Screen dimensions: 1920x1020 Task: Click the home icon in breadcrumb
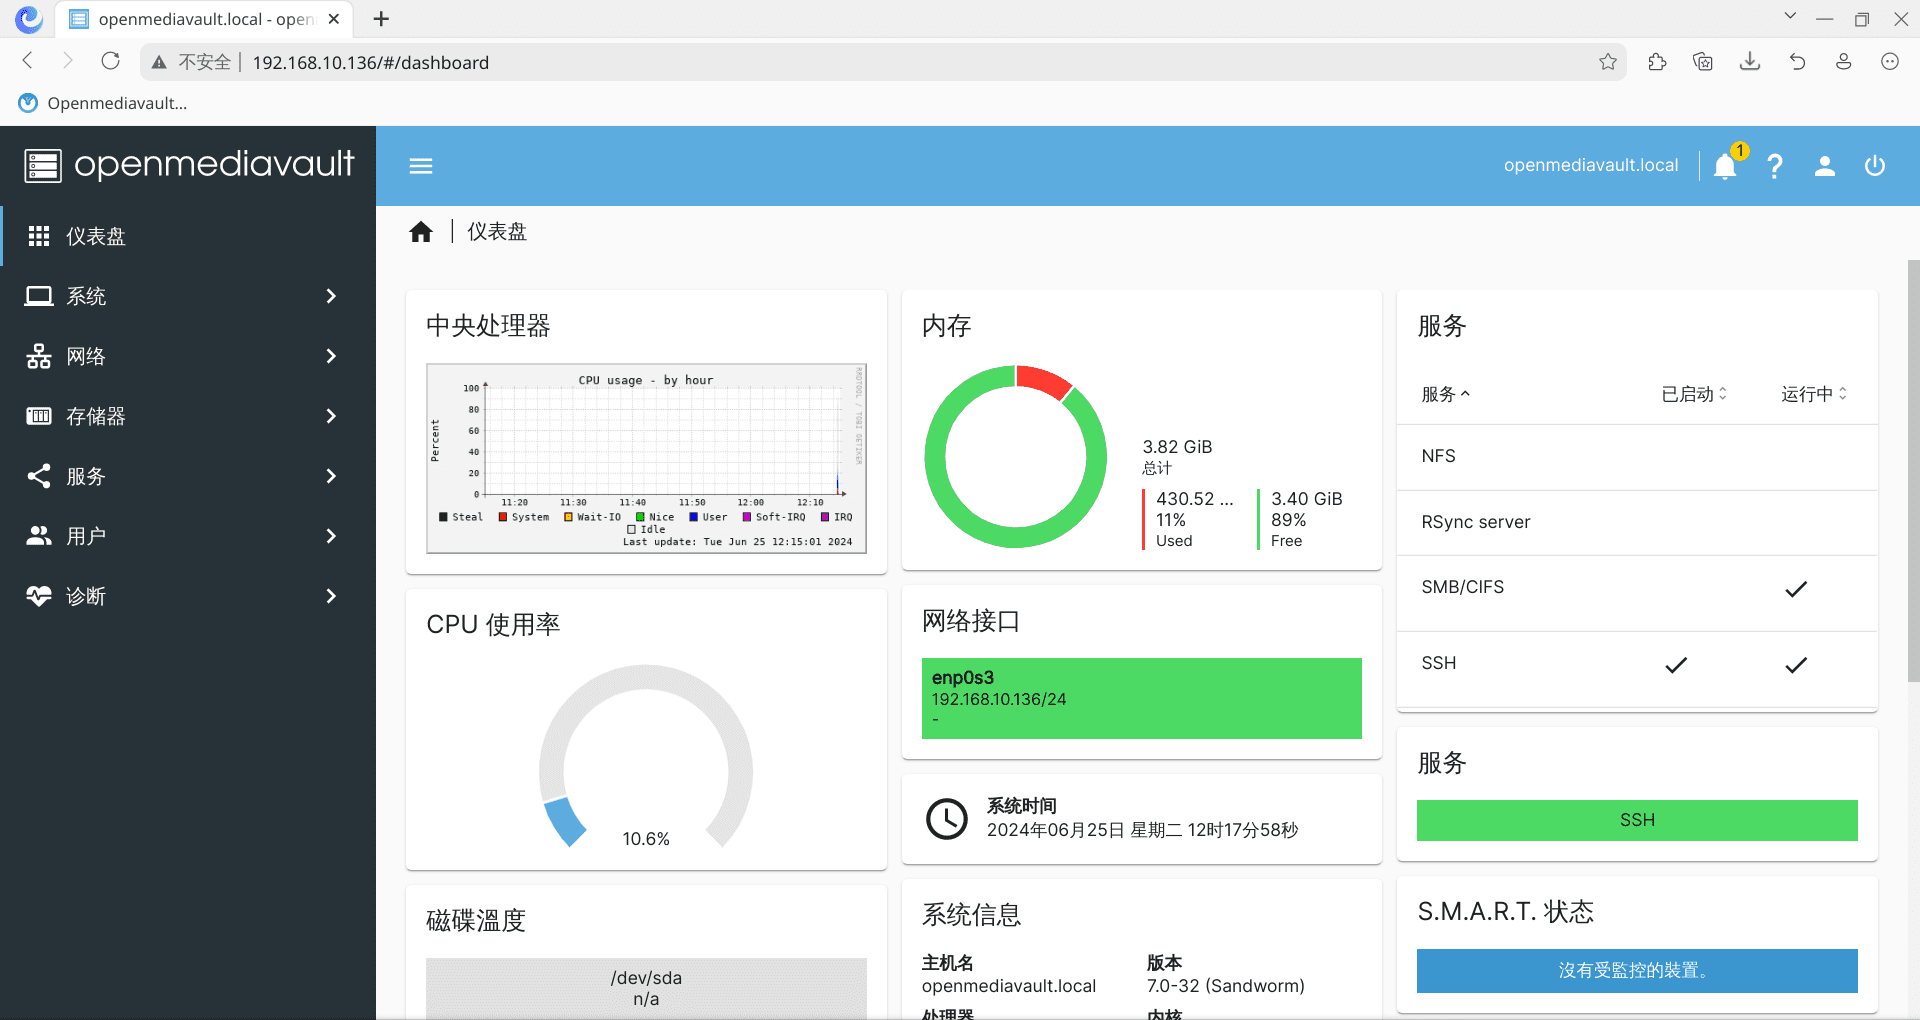[421, 232]
